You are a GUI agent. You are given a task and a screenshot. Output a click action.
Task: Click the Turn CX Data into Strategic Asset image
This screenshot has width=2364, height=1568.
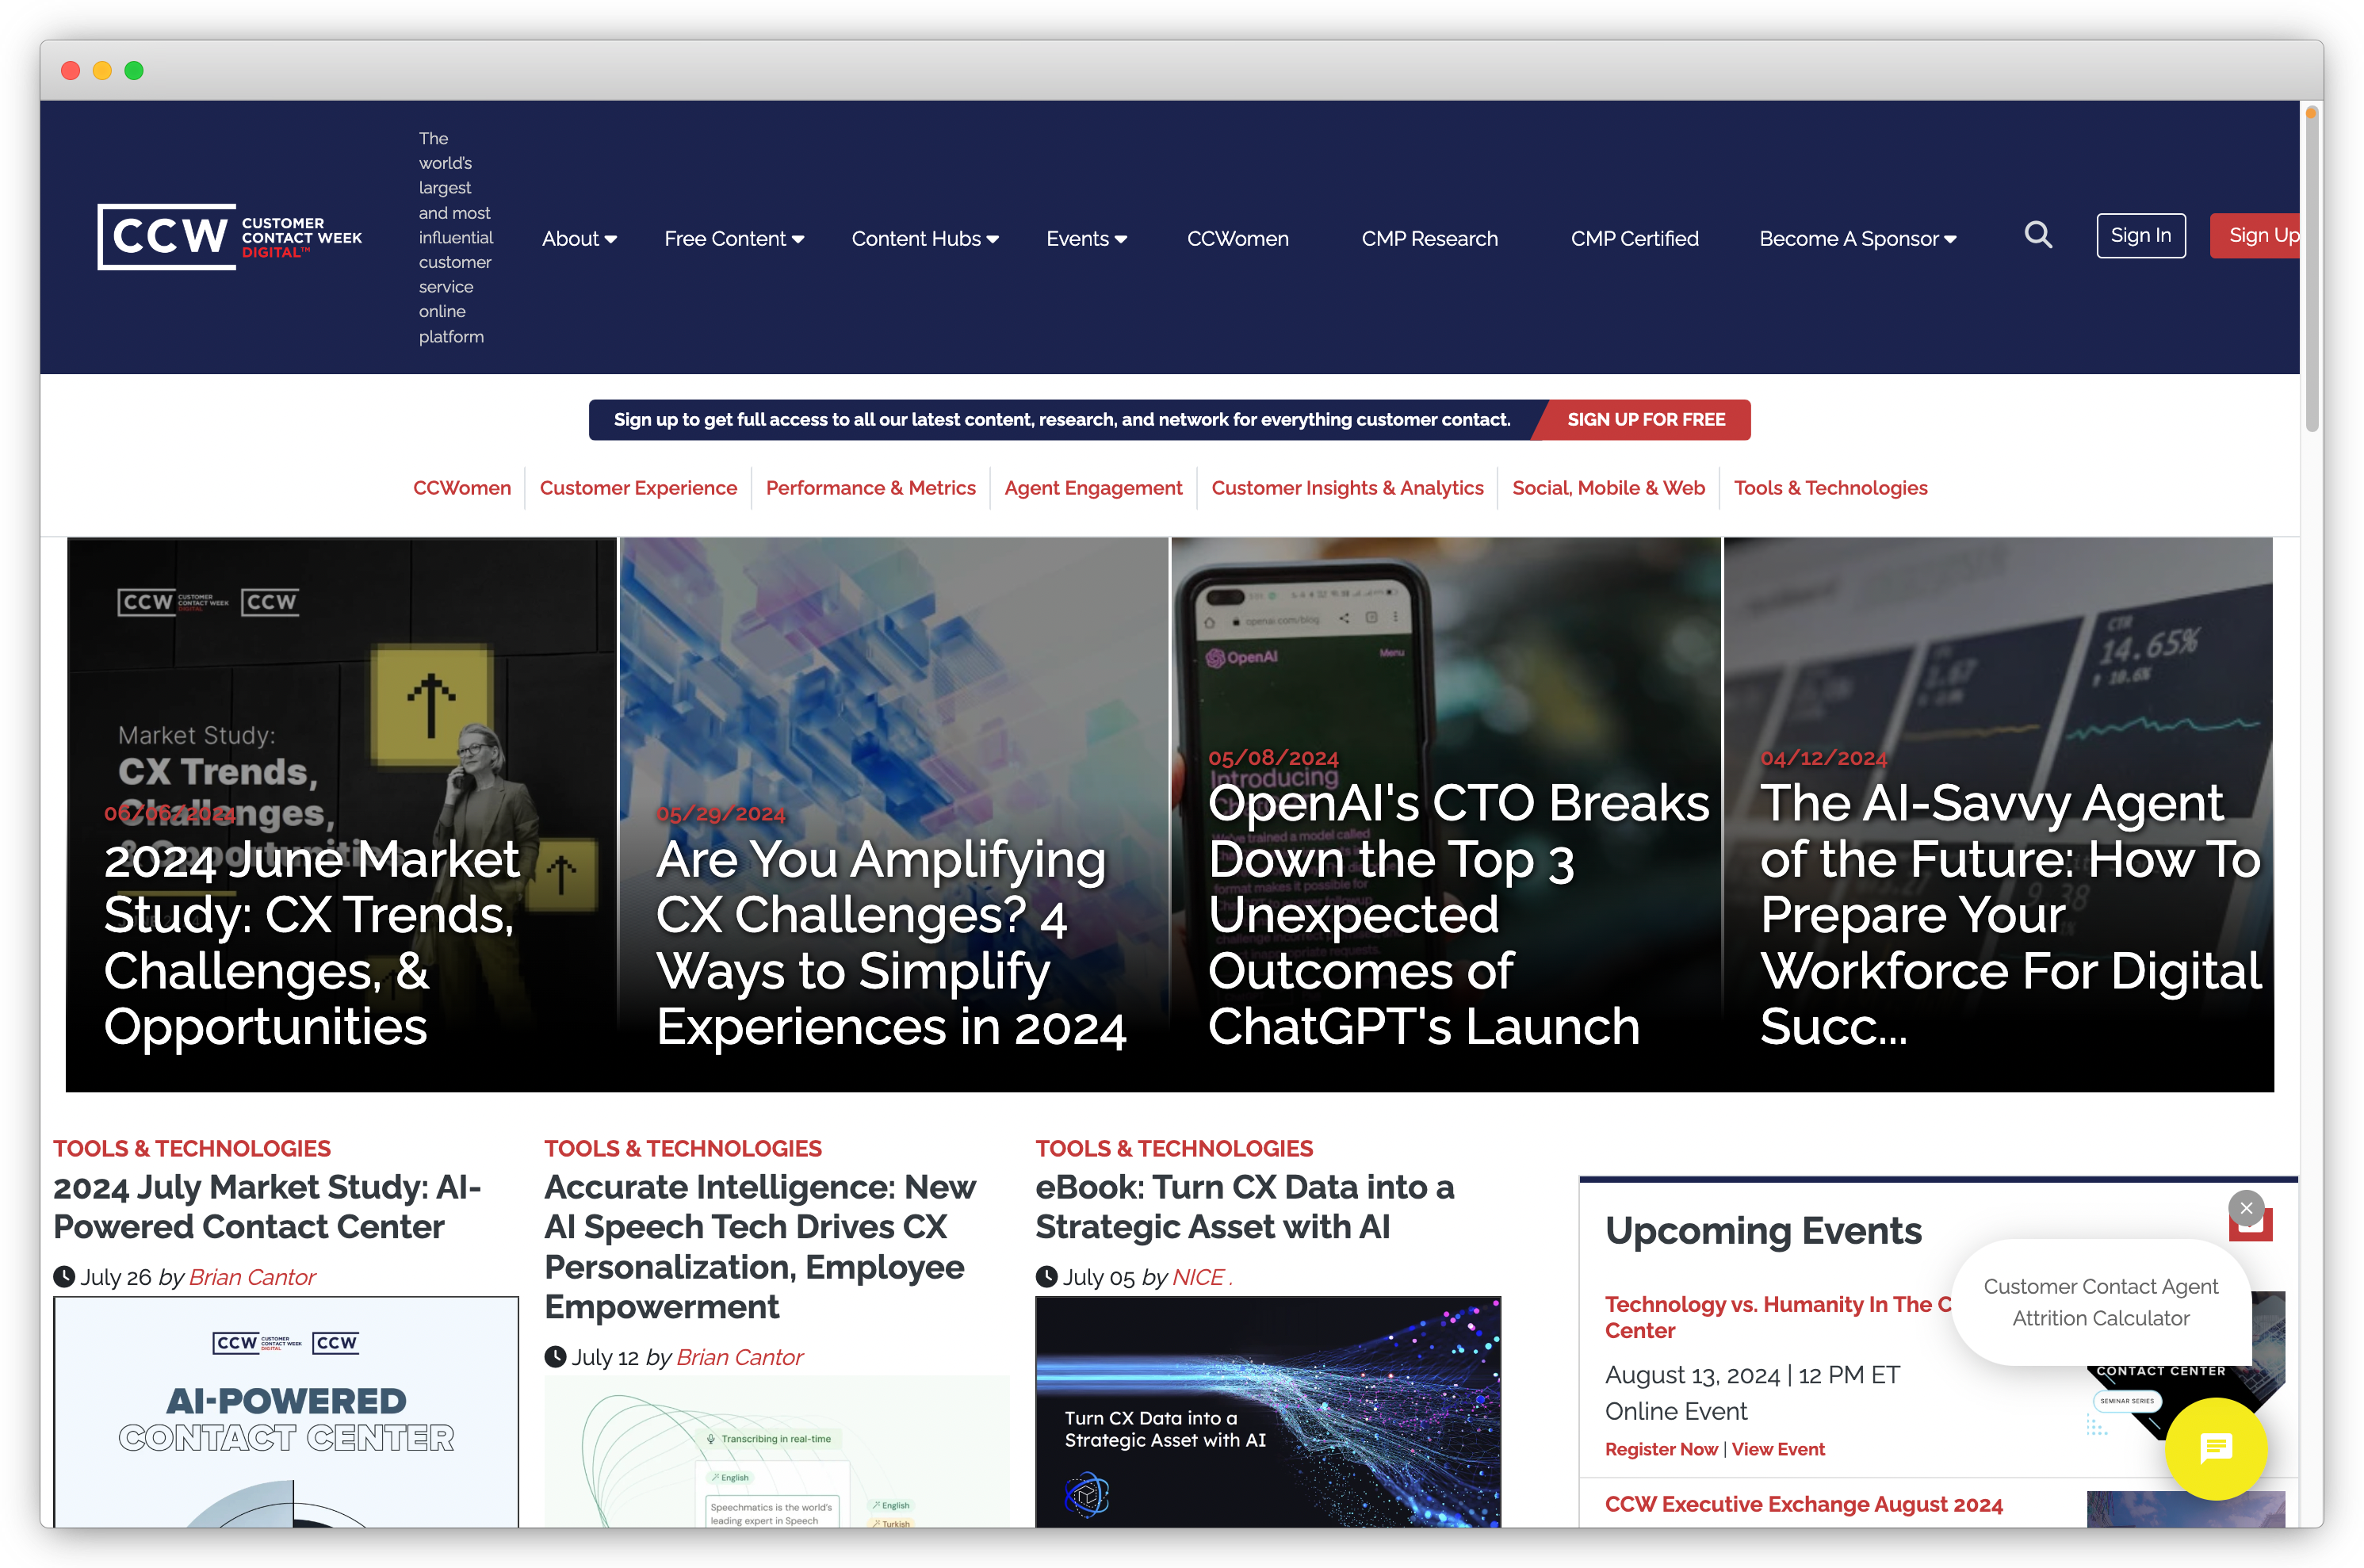point(1268,1412)
